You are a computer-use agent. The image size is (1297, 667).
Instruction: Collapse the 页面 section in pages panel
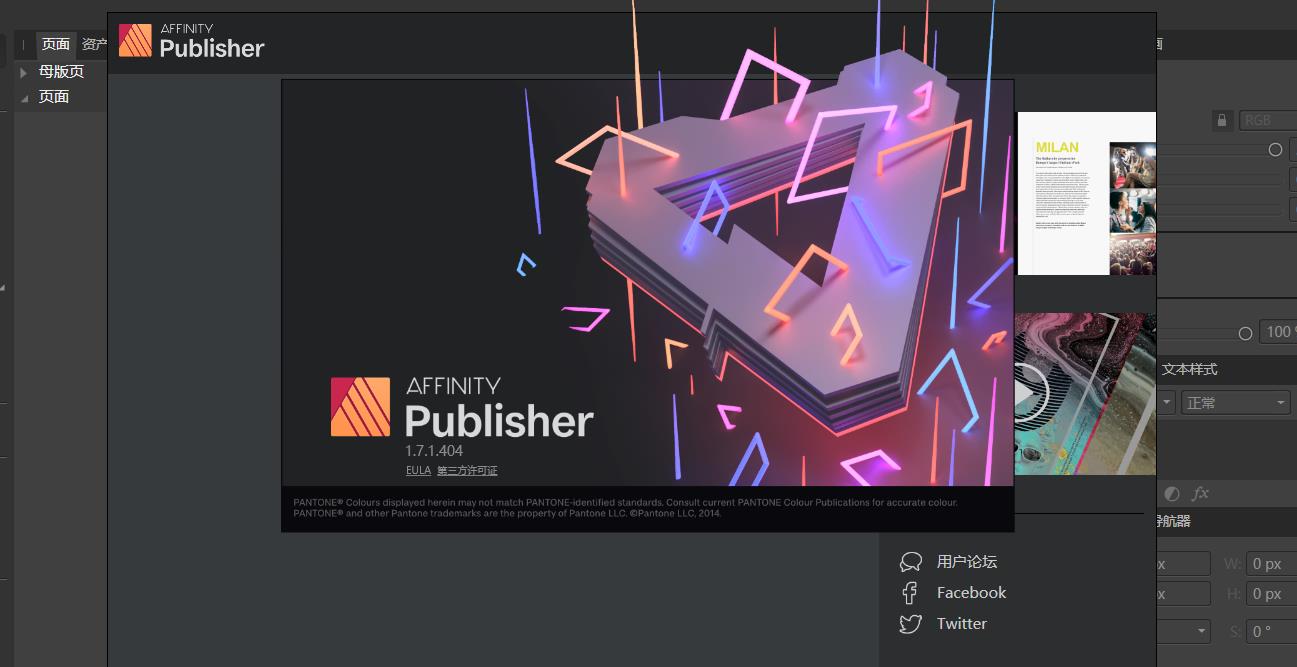pos(24,97)
